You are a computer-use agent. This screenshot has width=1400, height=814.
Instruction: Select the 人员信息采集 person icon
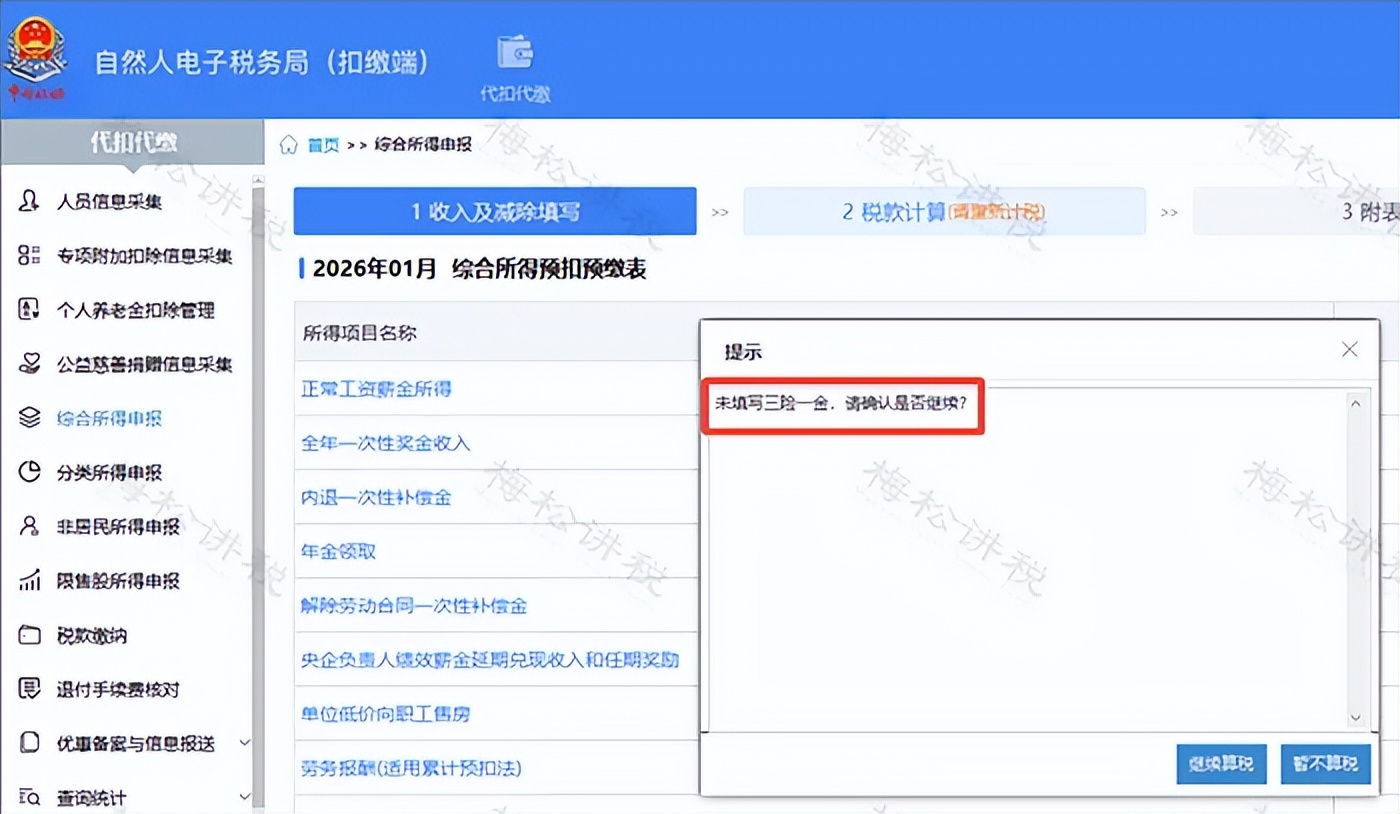coord(27,200)
